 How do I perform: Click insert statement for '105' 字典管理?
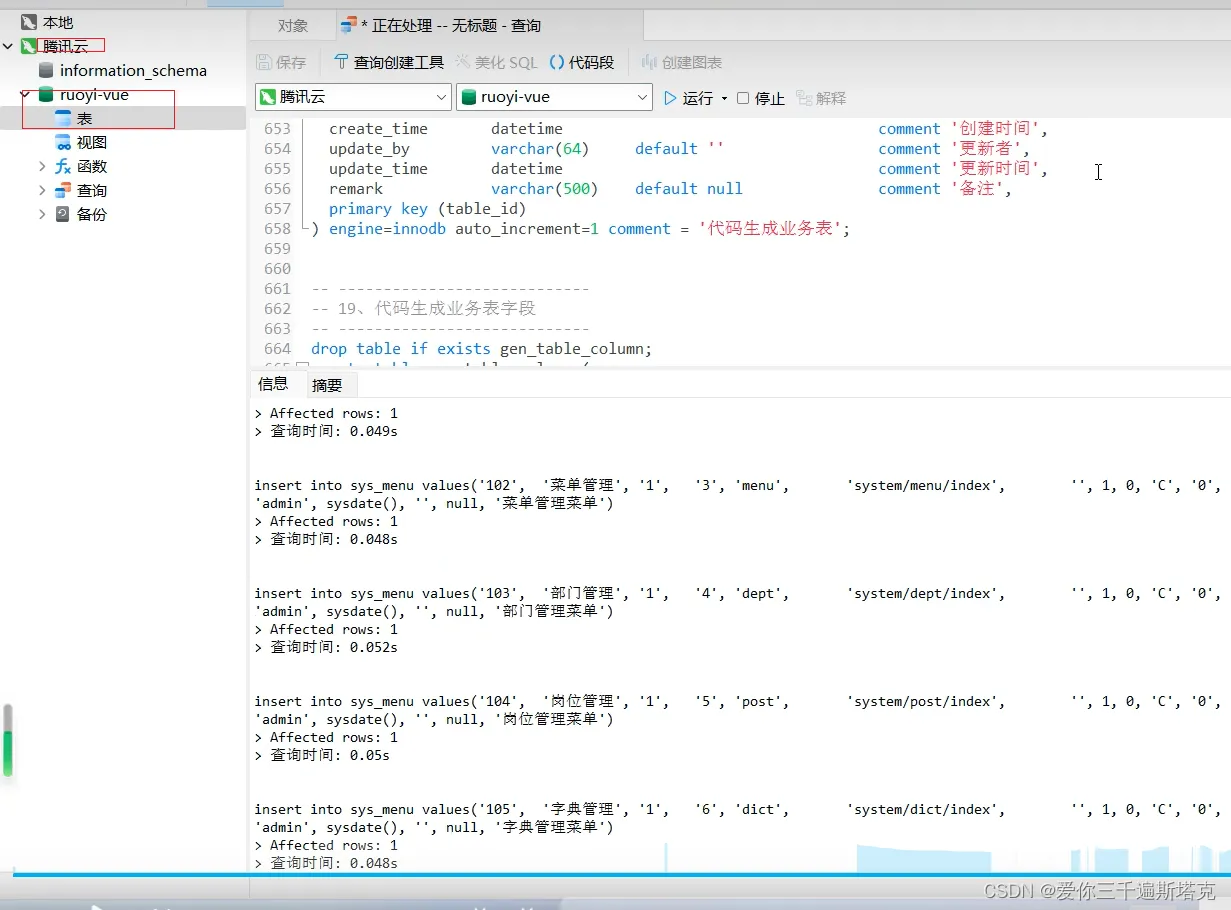pos(738,818)
